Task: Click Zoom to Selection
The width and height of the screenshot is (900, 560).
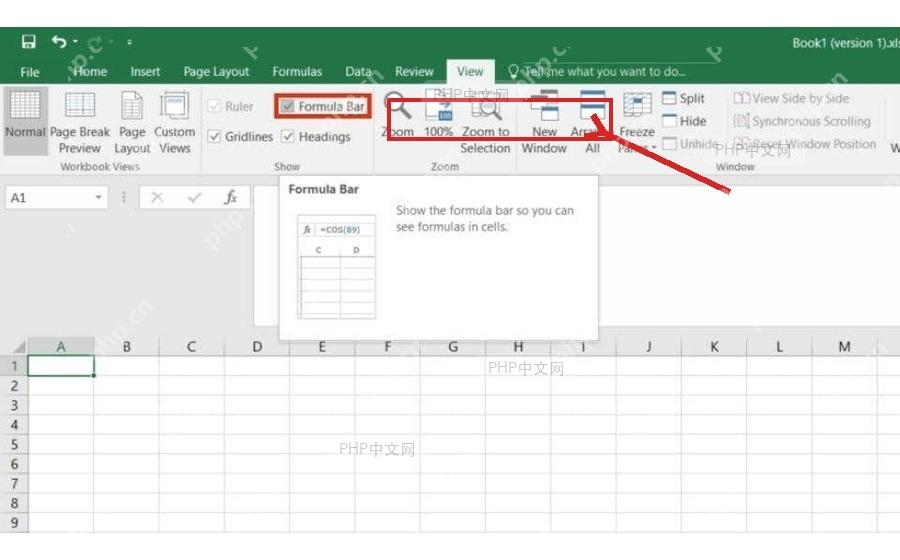Action: click(486, 122)
